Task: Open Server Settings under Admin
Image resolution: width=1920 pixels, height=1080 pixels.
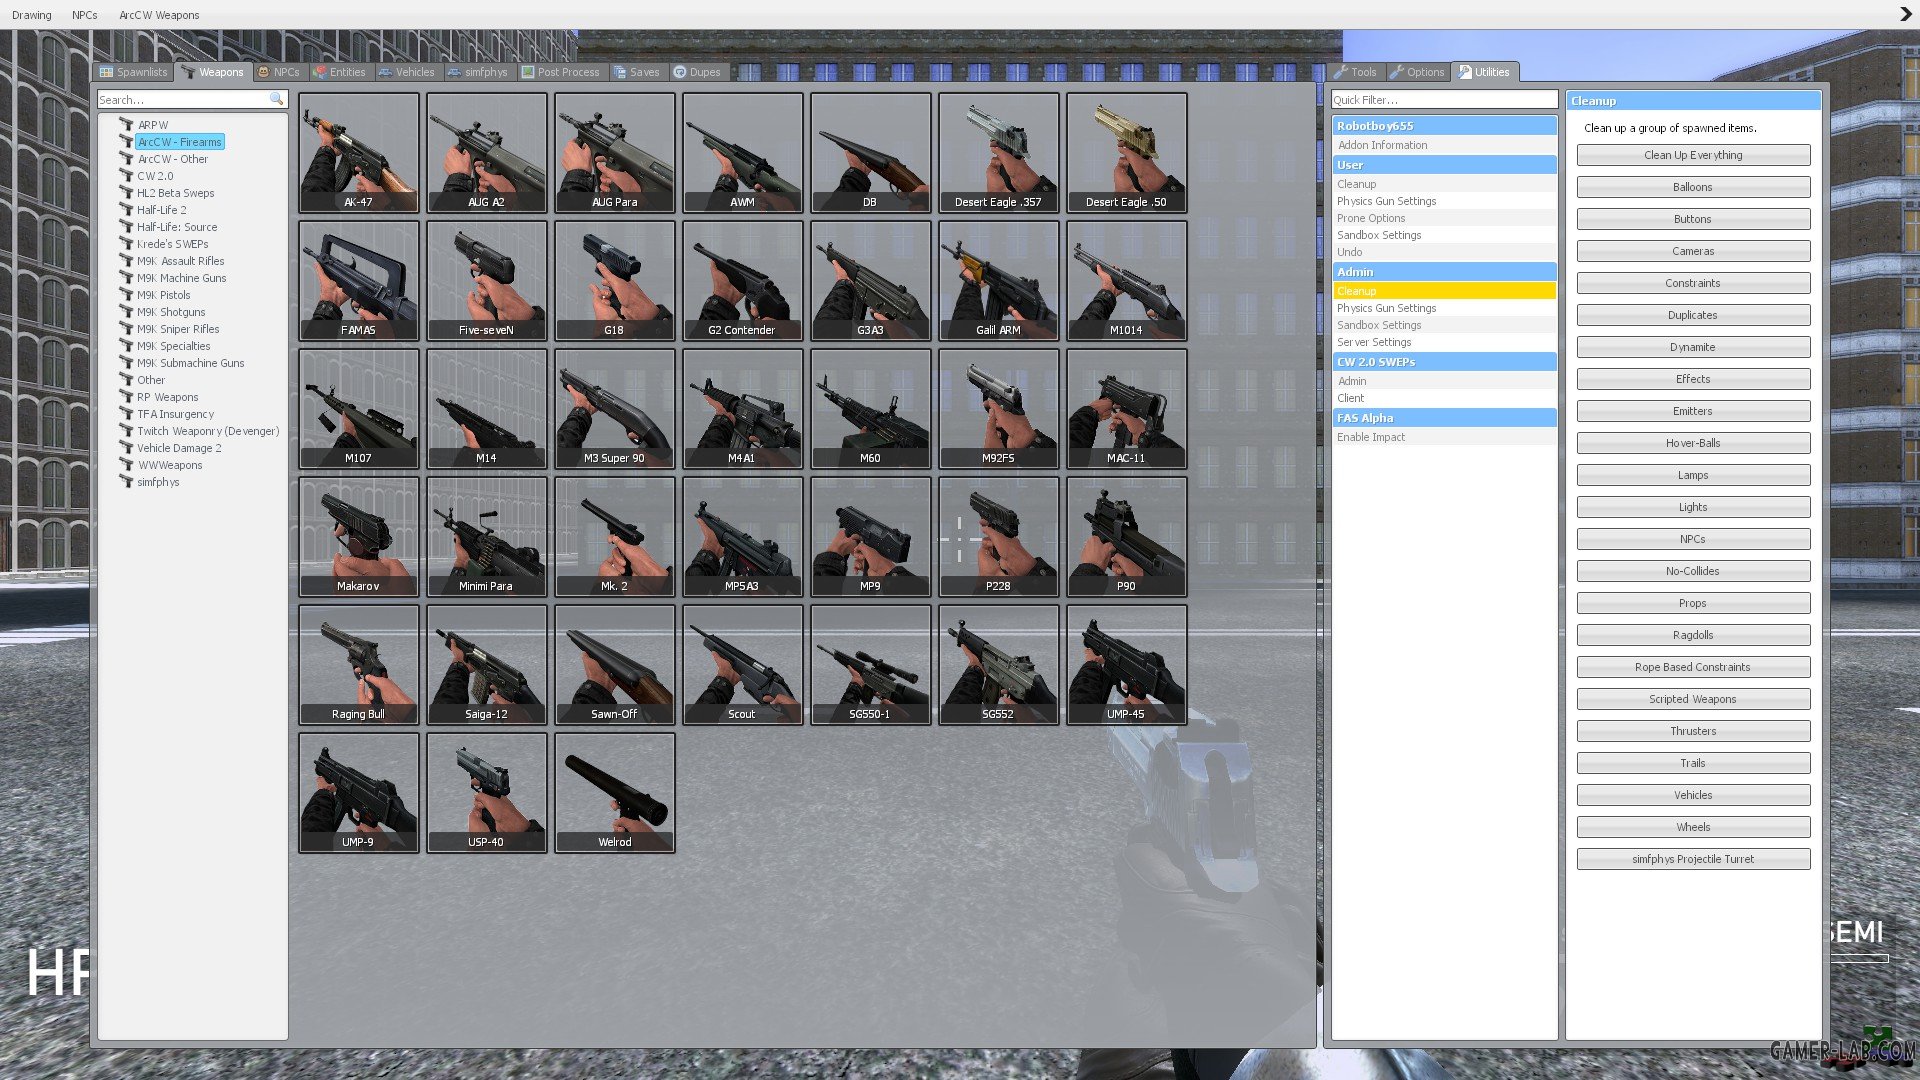Action: pos(1444,342)
